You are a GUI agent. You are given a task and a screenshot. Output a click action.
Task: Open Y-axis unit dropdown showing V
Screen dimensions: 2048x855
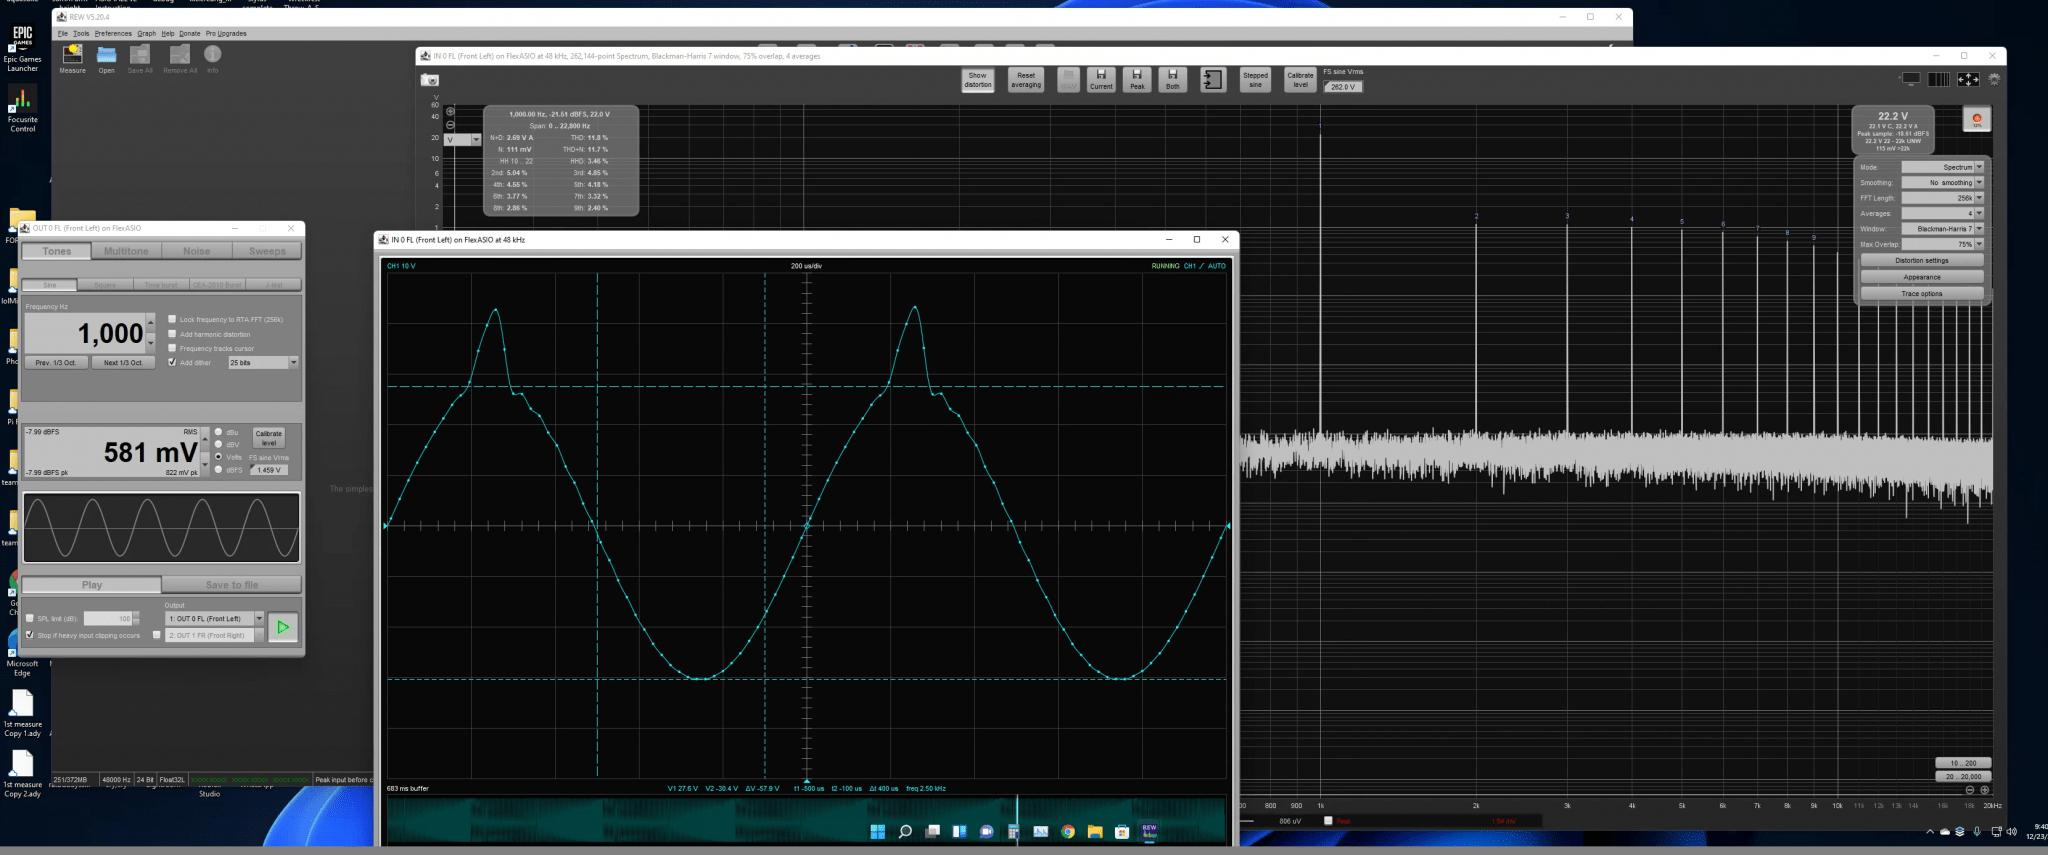pos(463,139)
